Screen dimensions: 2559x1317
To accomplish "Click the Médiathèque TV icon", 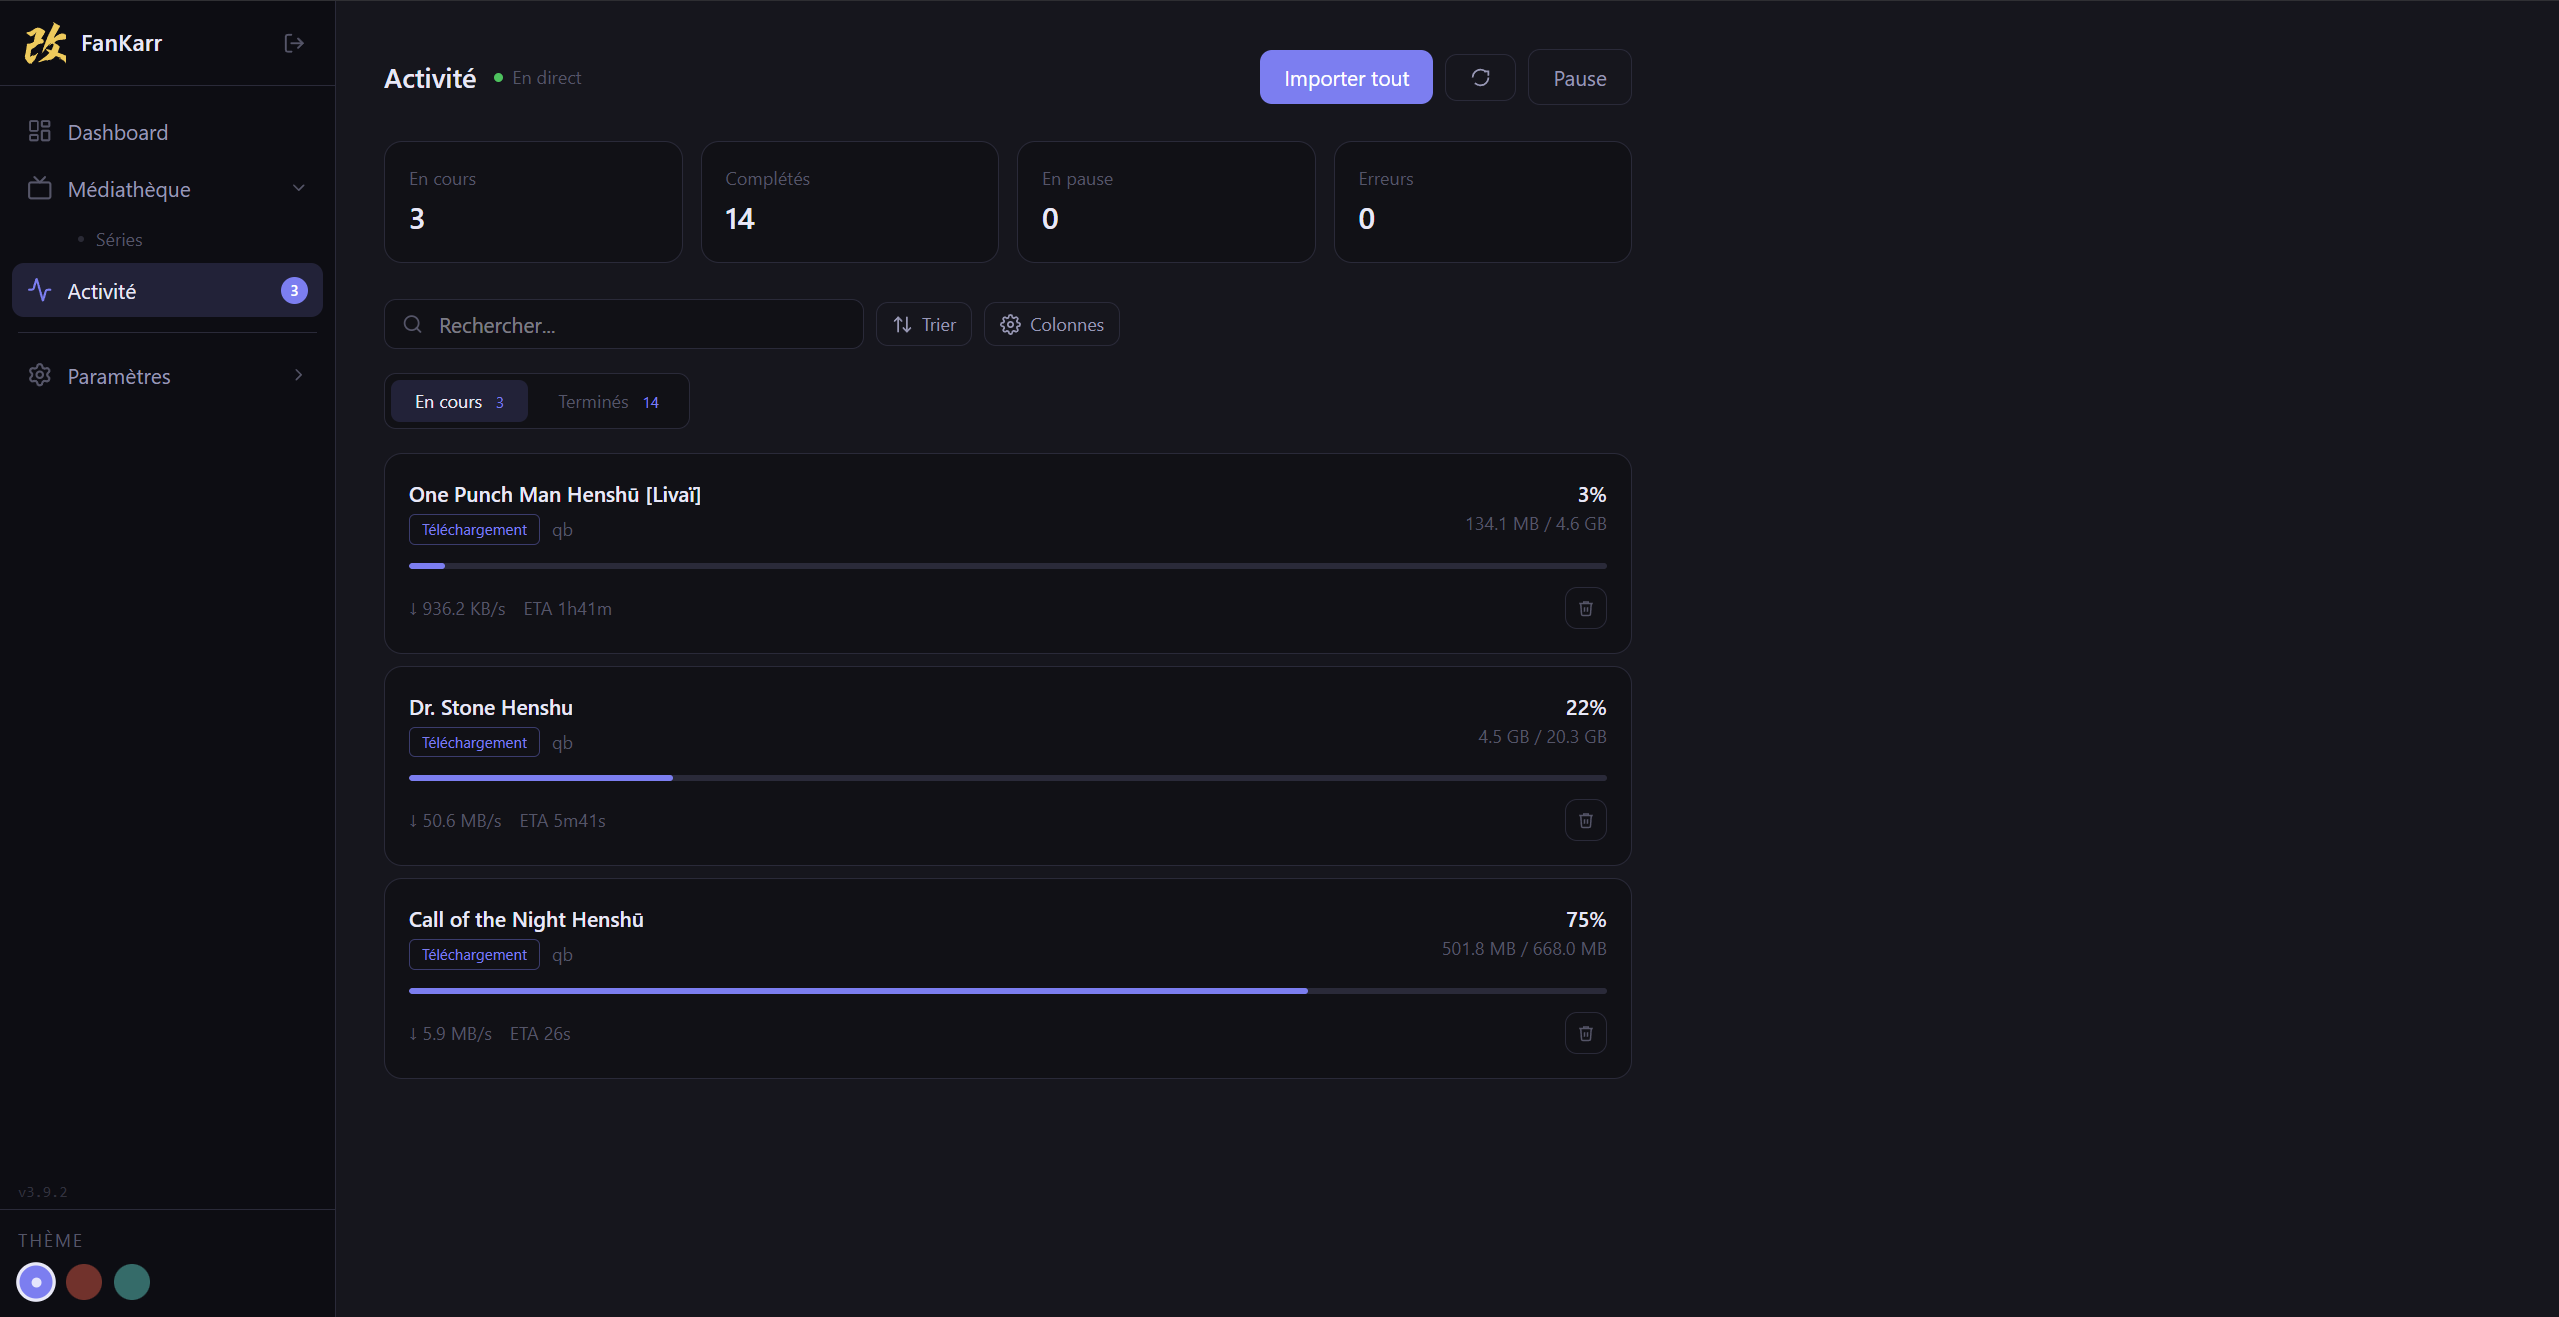I will [x=40, y=188].
